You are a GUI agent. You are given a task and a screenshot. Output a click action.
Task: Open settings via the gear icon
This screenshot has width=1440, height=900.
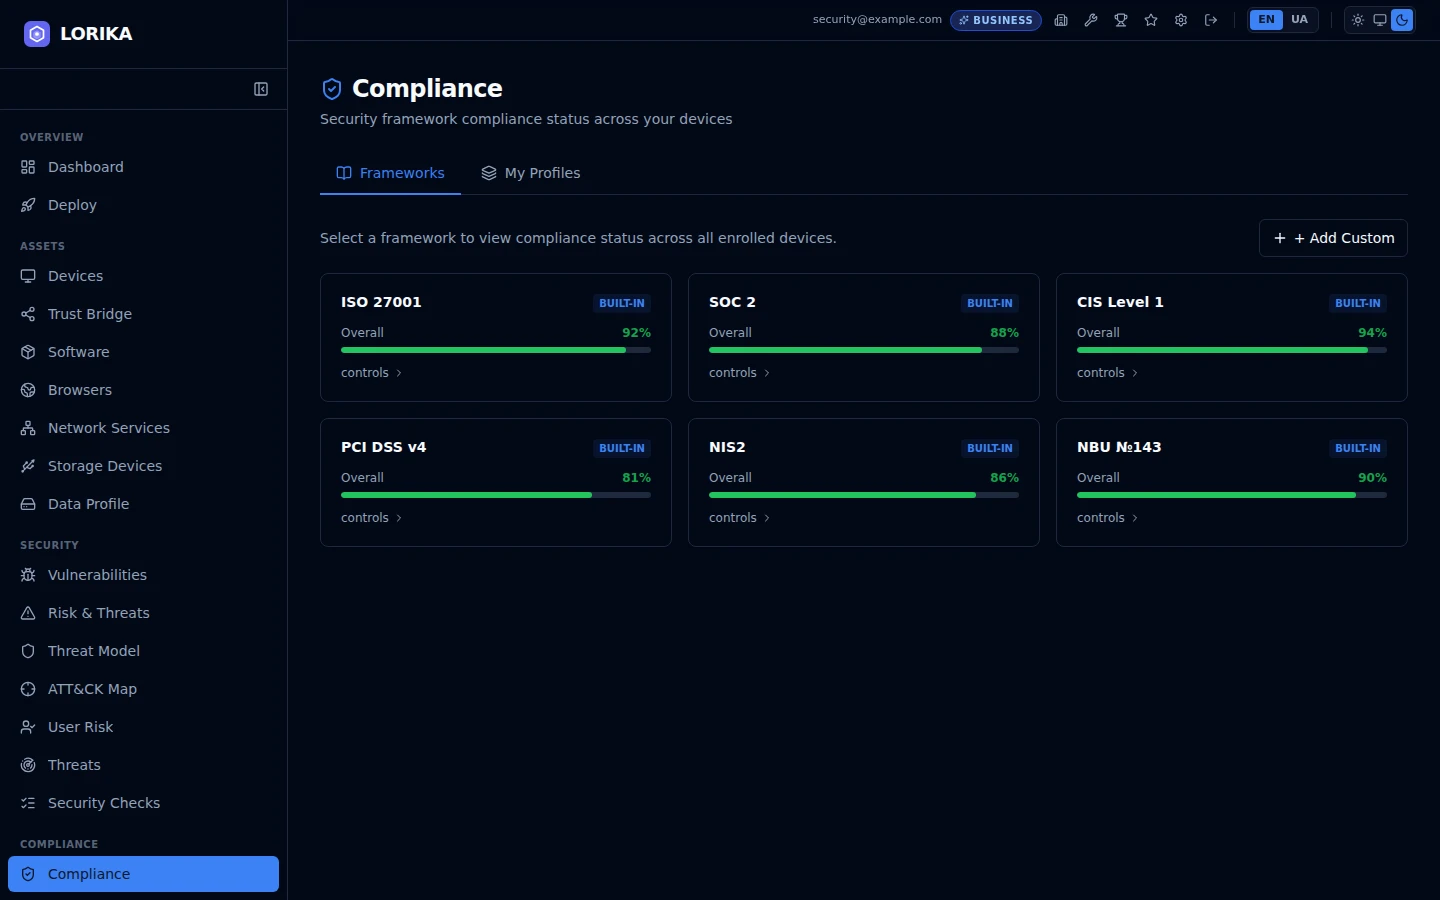(1181, 20)
